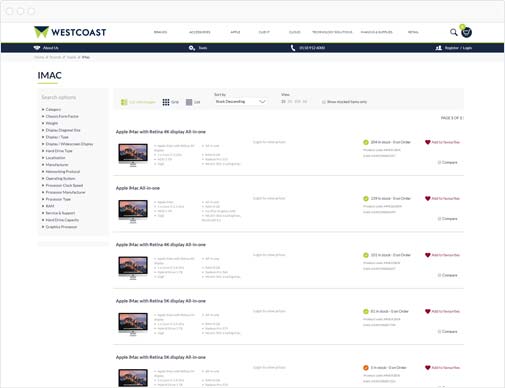Image resolution: width=505 pixels, height=388 pixels.
Task: Click the heart icon for 101 in stock iMac
Action: 428,255
